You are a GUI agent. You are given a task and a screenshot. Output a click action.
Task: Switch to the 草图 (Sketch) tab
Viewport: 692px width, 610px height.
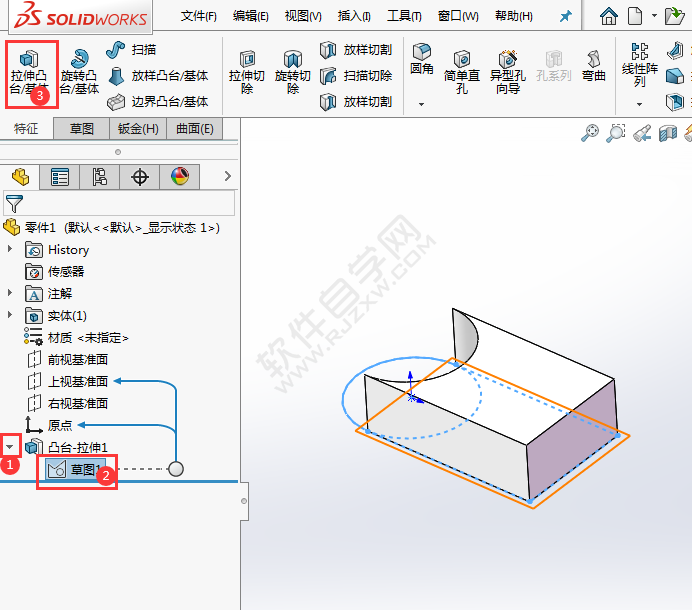tap(82, 129)
